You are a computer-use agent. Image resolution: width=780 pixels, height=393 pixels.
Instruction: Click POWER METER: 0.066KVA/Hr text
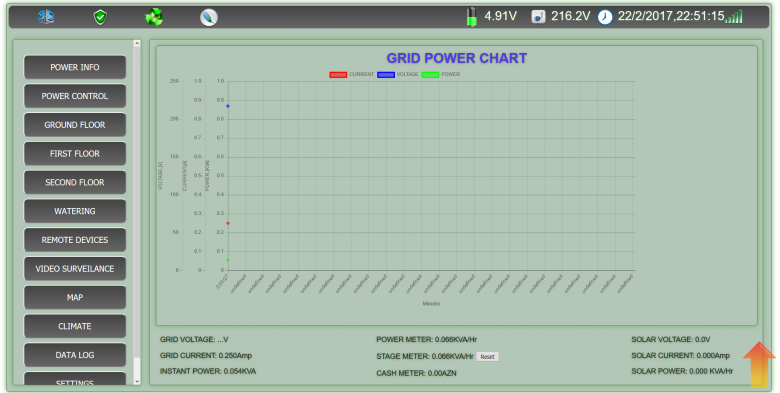click(x=426, y=339)
